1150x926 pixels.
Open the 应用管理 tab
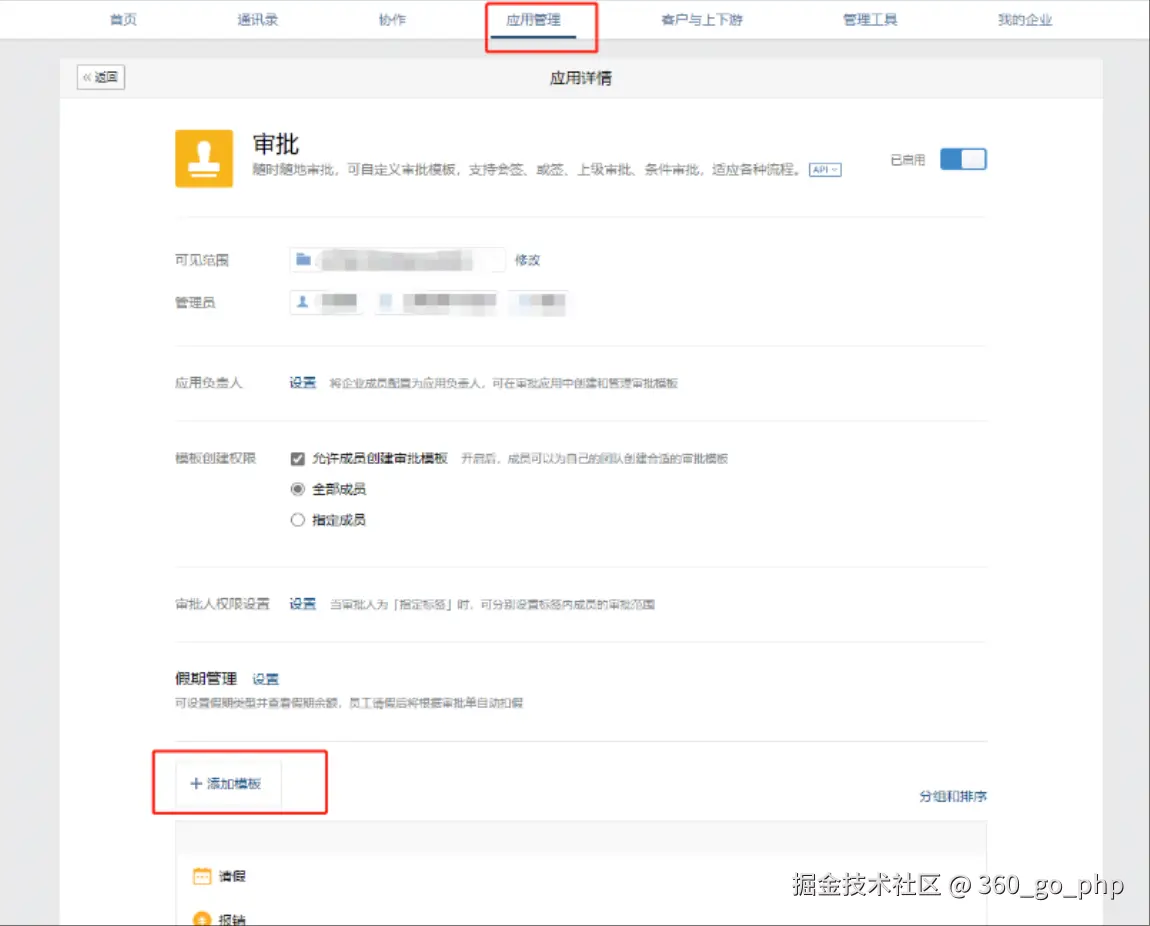(x=533, y=20)
